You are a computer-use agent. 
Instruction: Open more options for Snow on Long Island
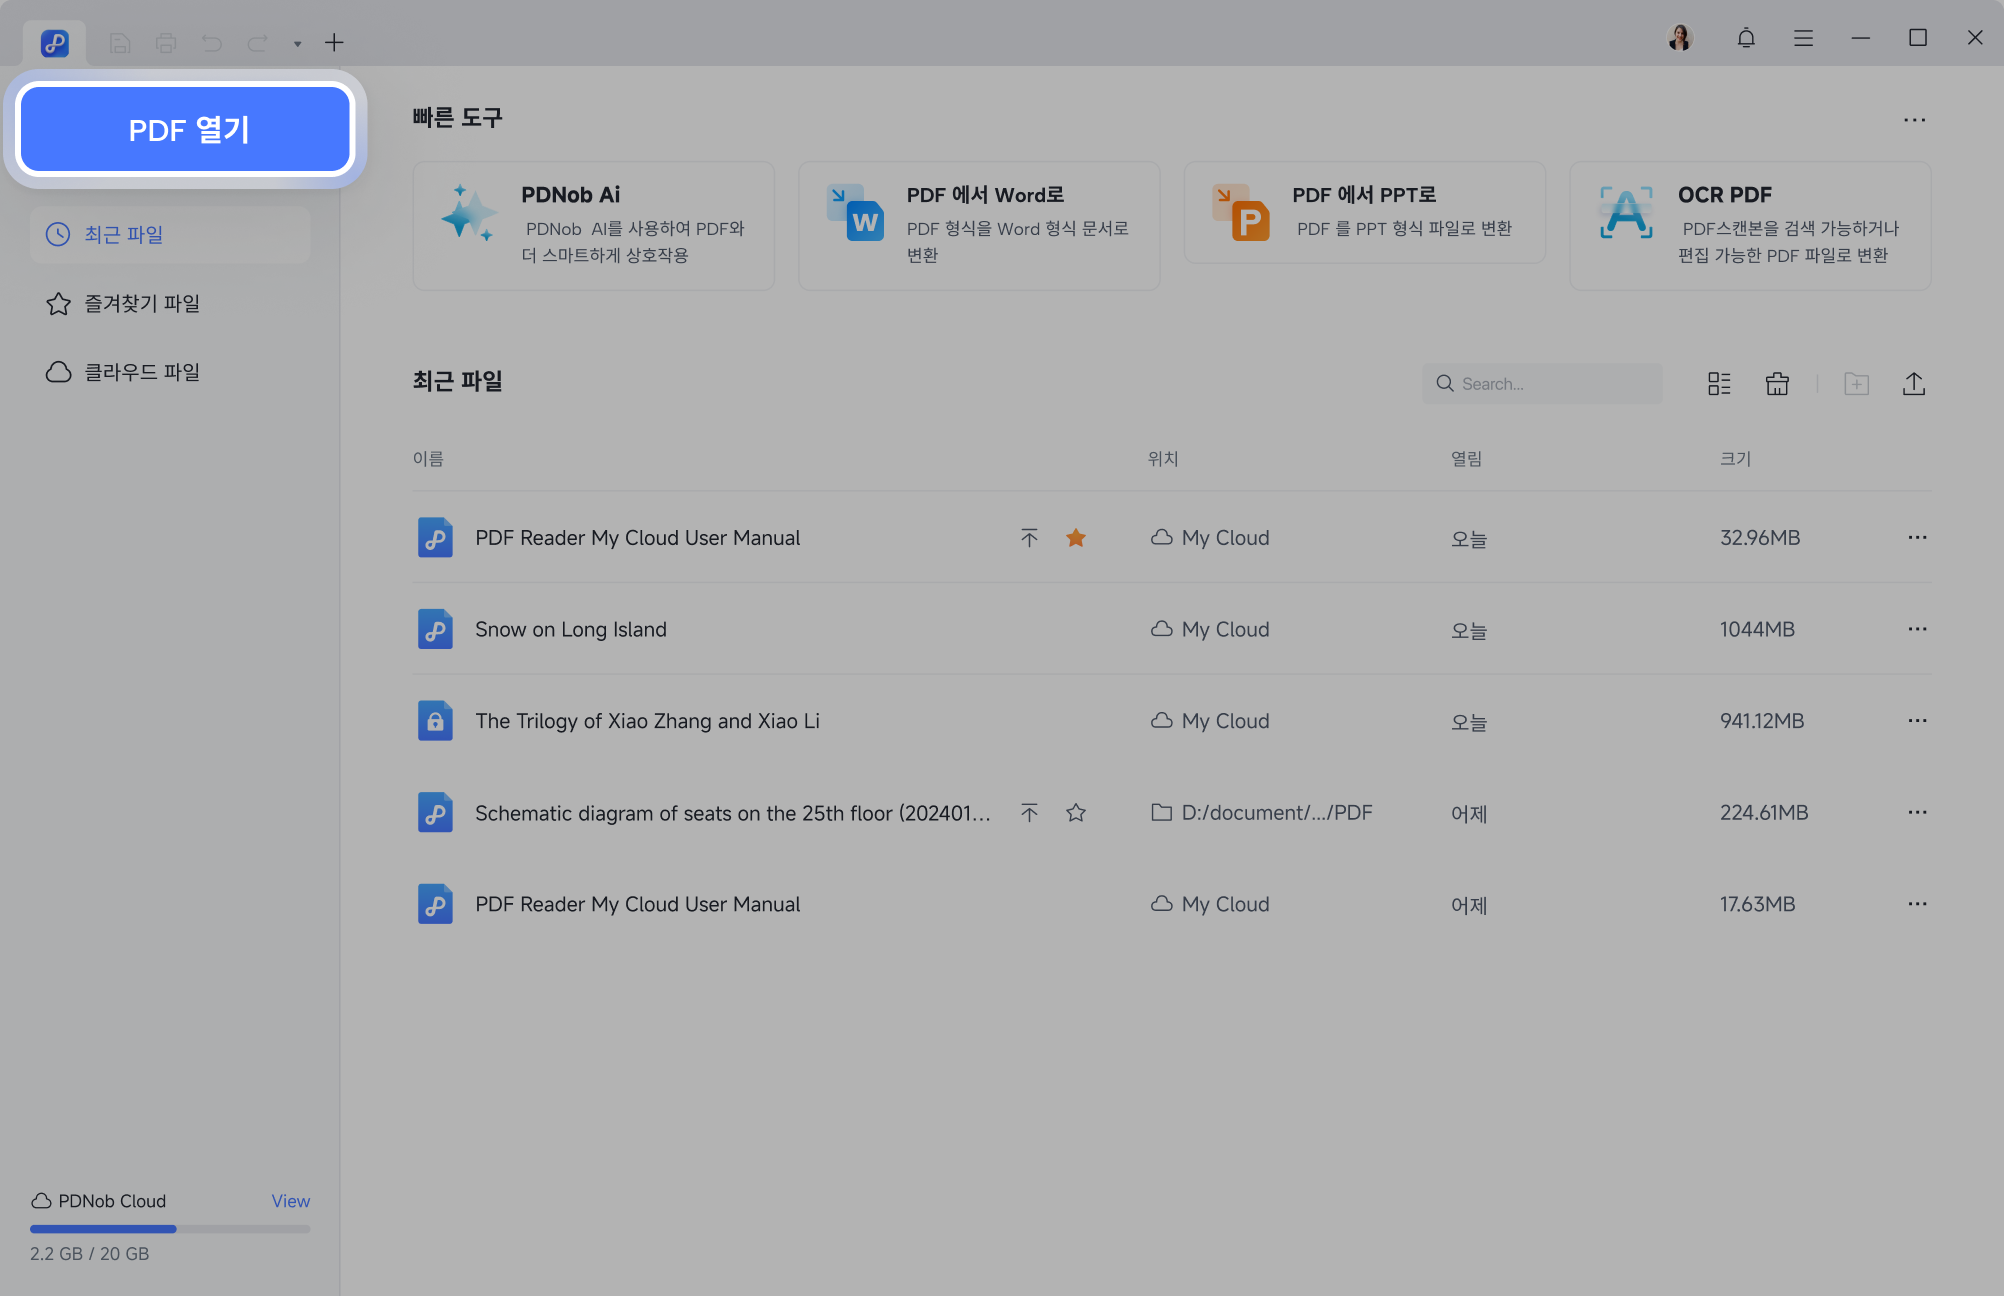(x=1916, y=630)
